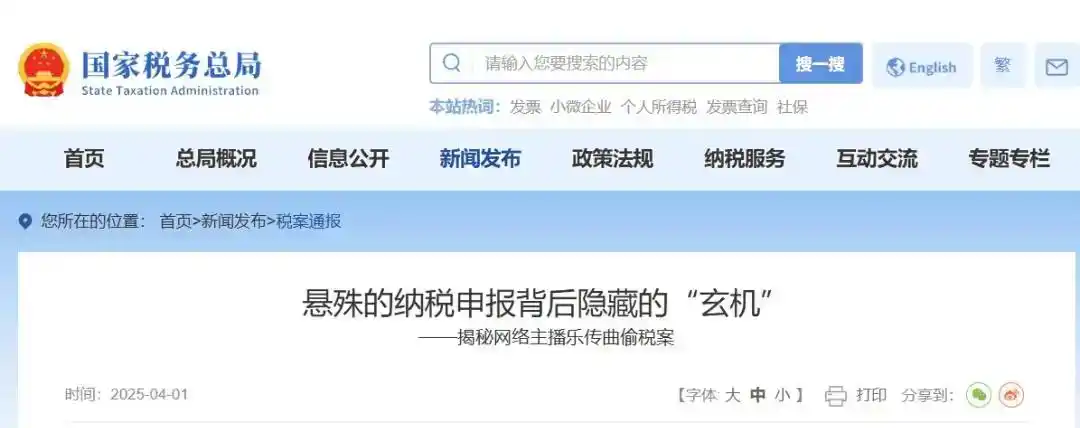This screenshot has width=1080, height=428.
Task: Set font size to 大
Action: [x=733, y=395]
